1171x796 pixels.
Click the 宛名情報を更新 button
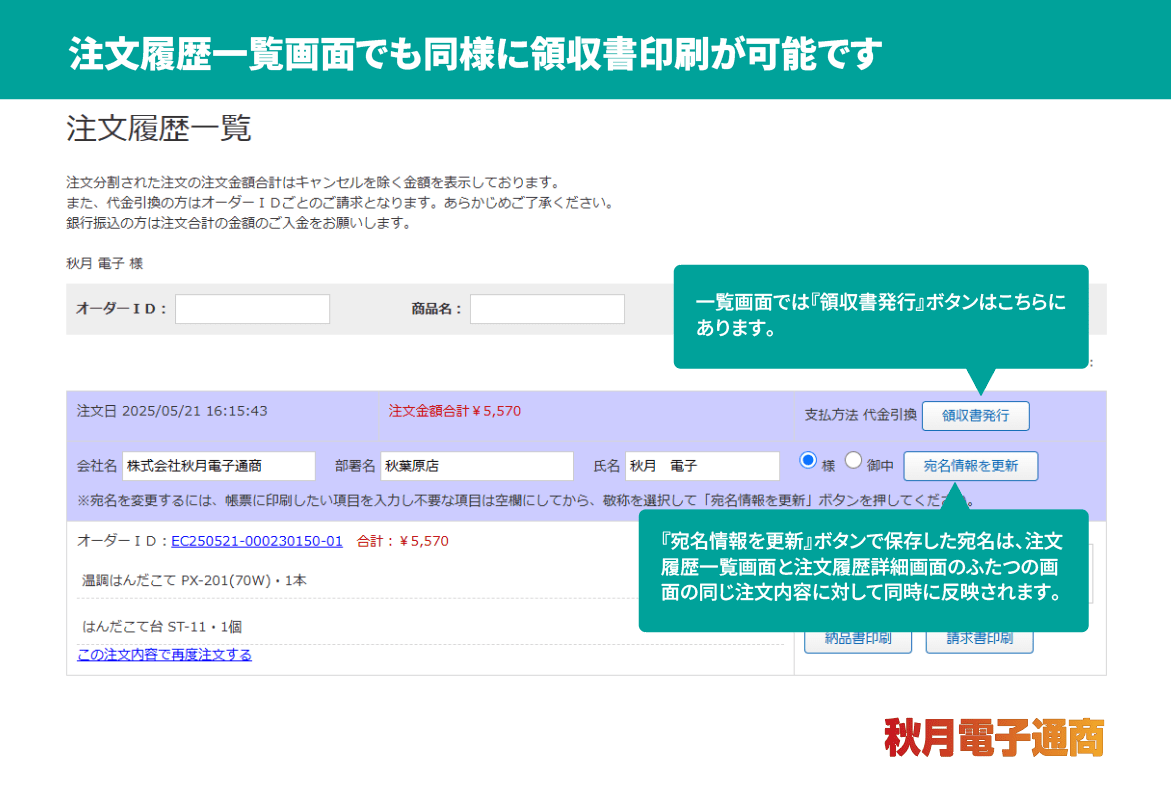[x=970, y=466]
